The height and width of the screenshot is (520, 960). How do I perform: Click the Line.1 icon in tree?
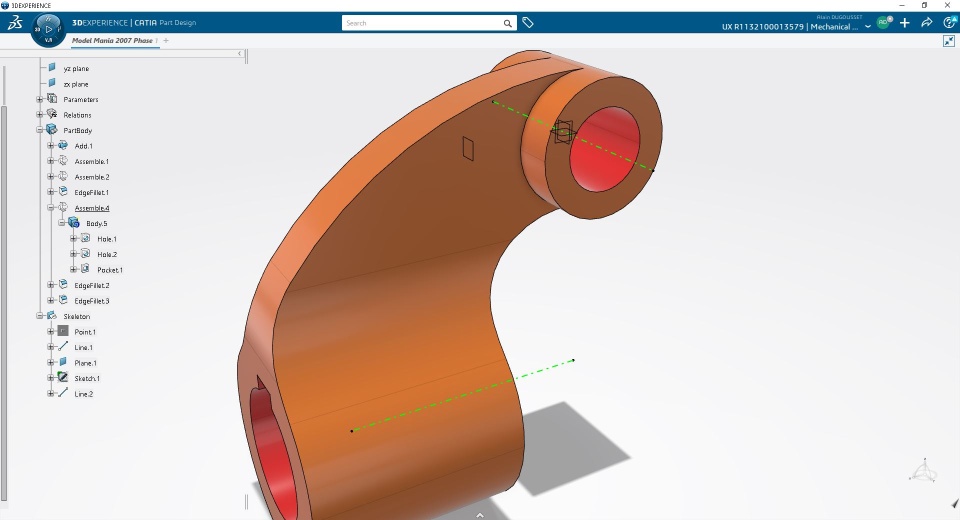pyautogui.click(x=63, y=347)
